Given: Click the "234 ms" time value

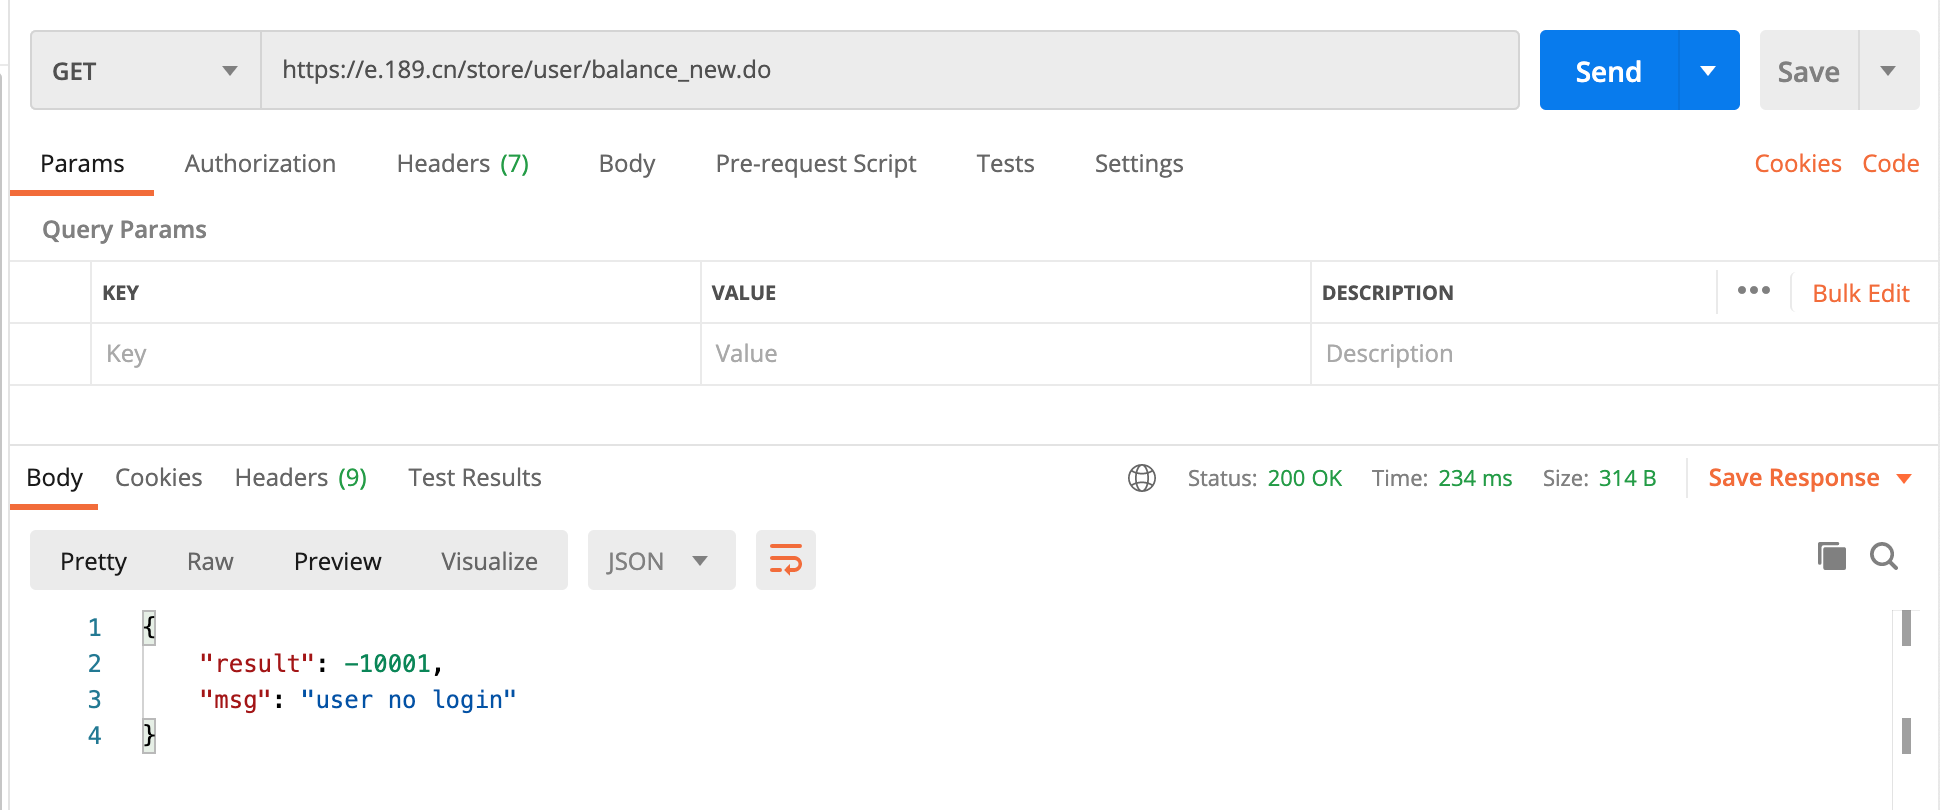Looking at the screenshot, I should click(1475, 478).
